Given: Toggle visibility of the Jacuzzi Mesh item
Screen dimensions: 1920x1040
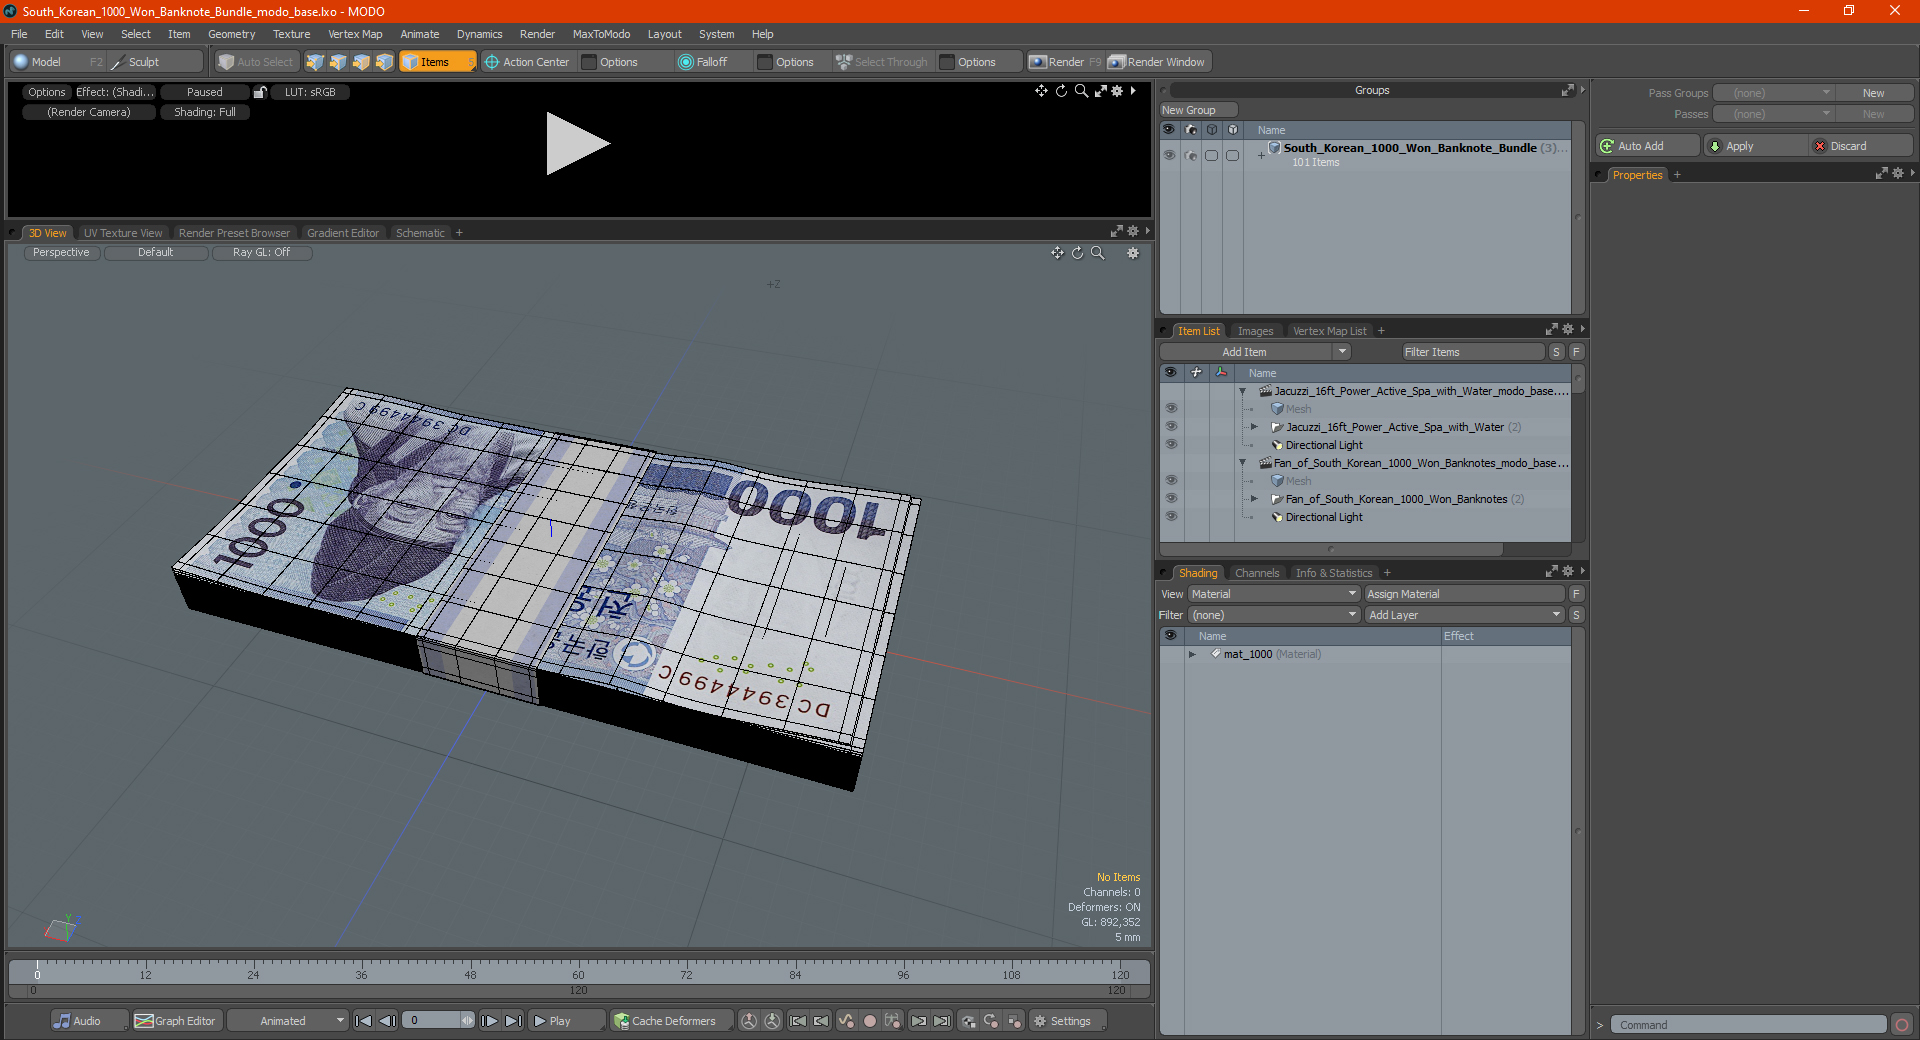Looking at the screenshot, I should (x=1171, y=409).
